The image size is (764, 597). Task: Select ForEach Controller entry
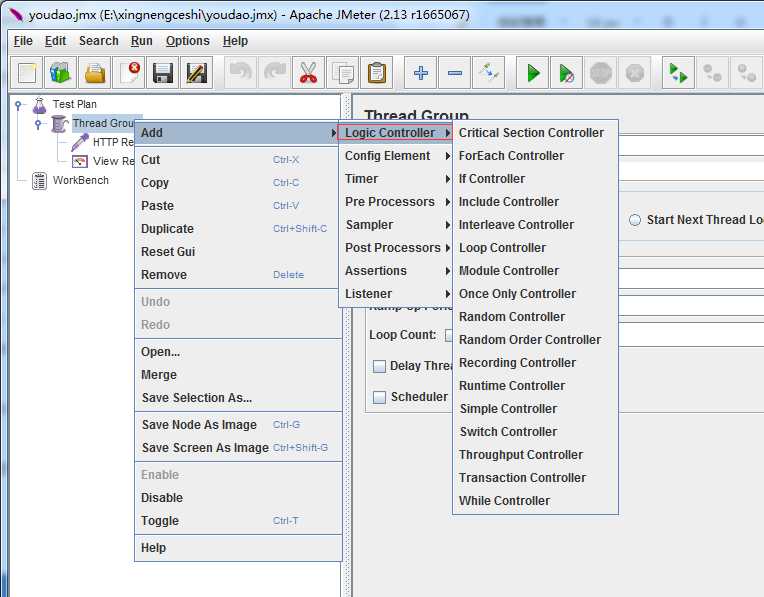tap(535, 156)
